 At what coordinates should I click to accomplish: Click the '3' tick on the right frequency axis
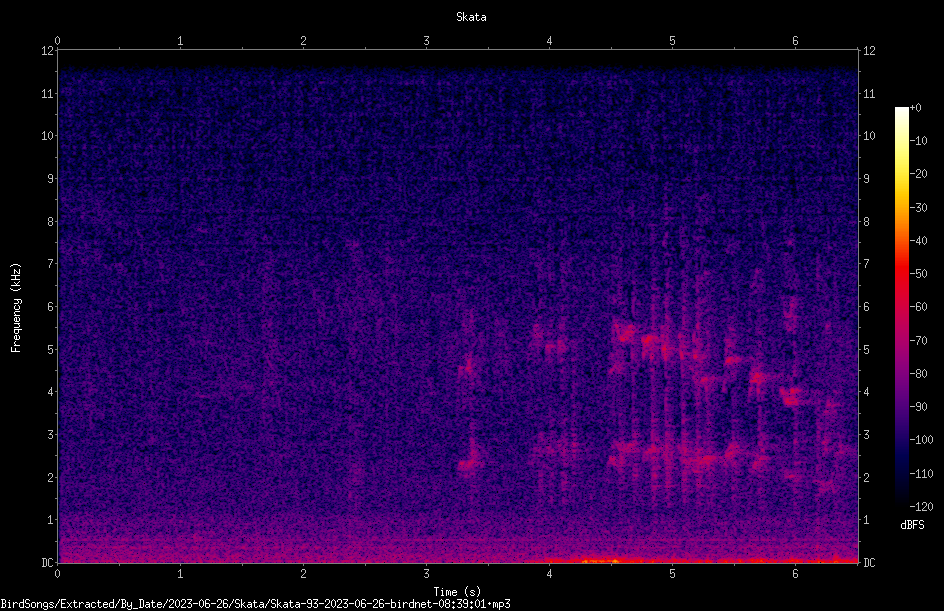(866, 435)
